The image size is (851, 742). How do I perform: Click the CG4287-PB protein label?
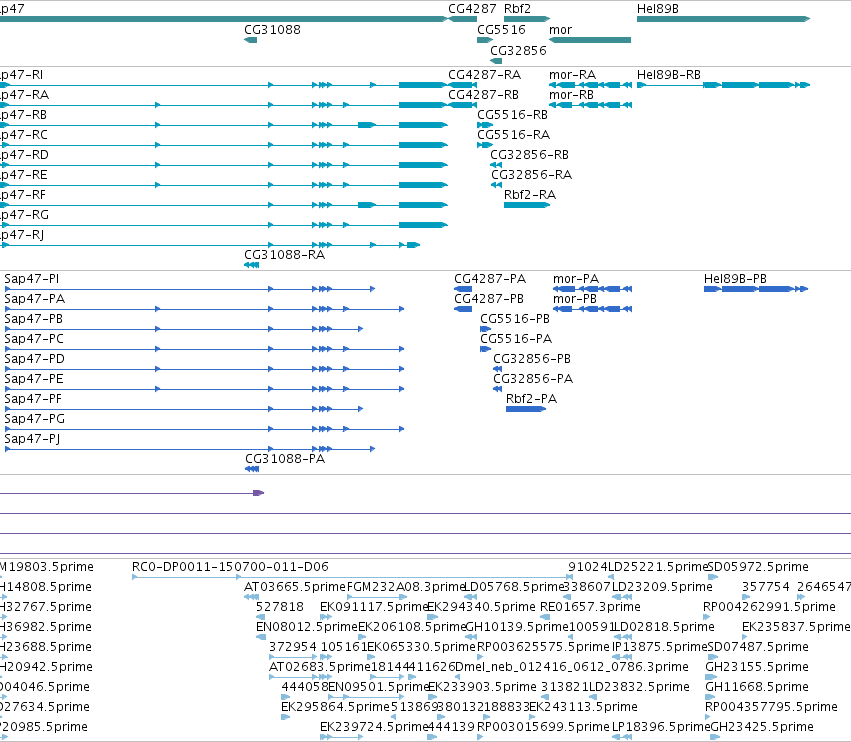tap(489, 299)
